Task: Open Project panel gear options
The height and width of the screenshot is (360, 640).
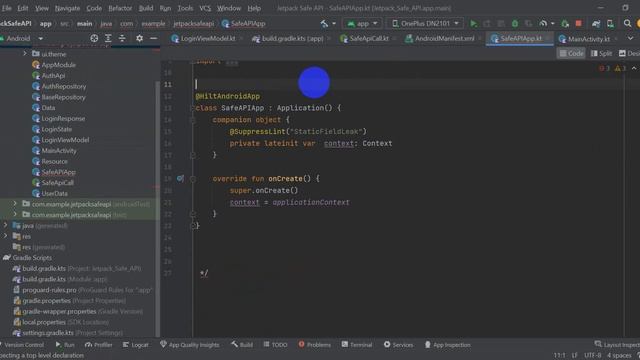Action: tap(140, 38)
